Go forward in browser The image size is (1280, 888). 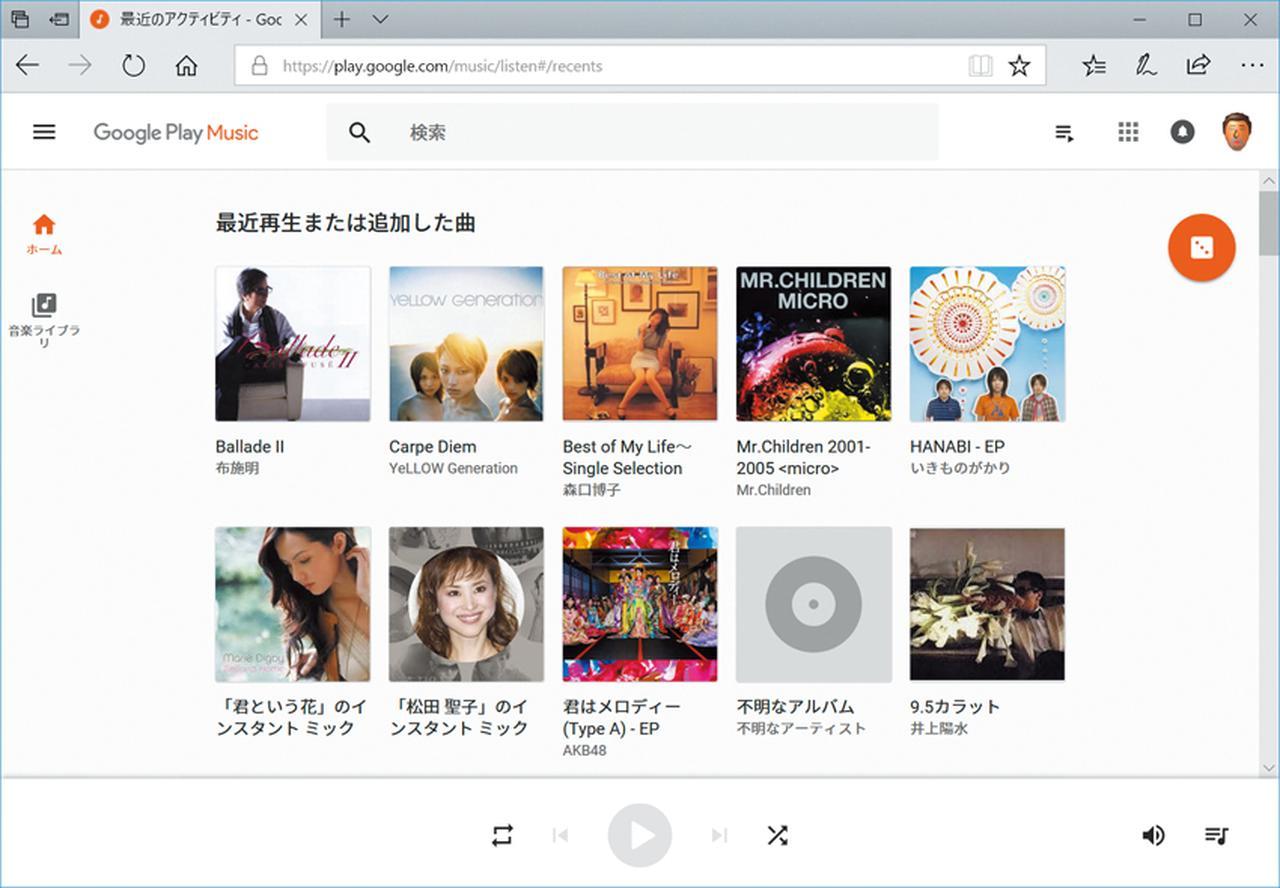click(x=80, y=66)
